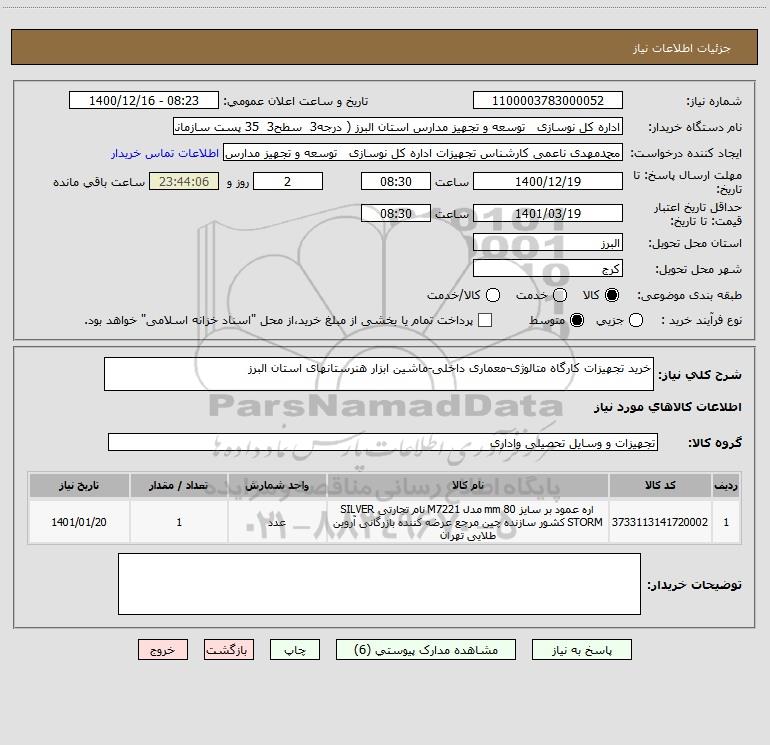Click the گروه کالا field
Screen dimensions: 770x745
[x=383, y=442]
